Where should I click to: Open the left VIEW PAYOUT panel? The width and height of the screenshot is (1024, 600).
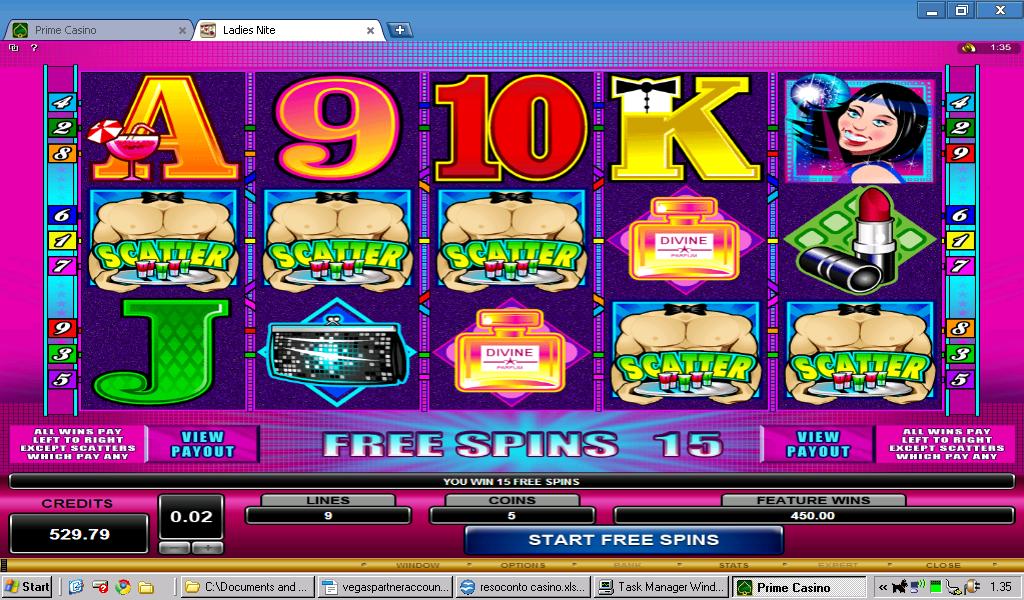pos(202,444)
